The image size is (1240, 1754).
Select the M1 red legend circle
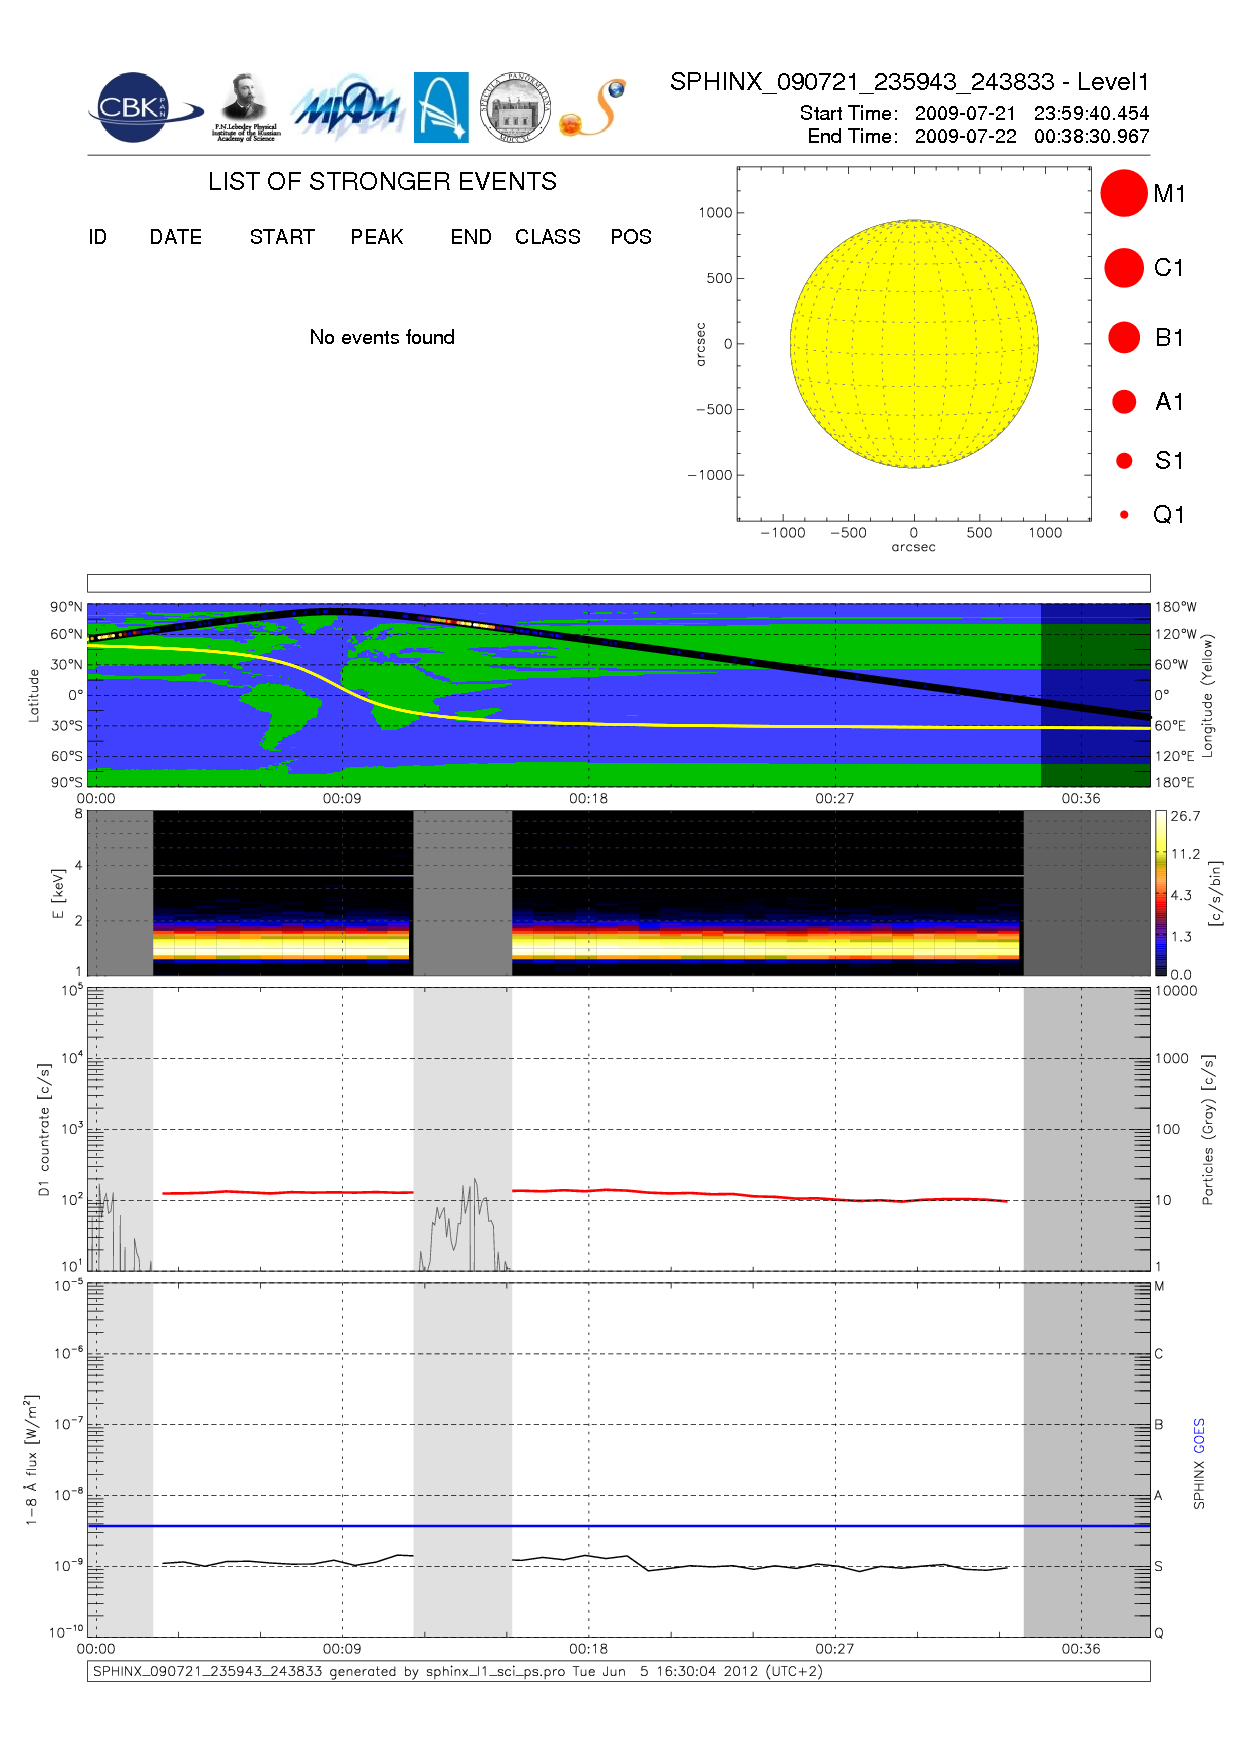tap(1123, 193)
